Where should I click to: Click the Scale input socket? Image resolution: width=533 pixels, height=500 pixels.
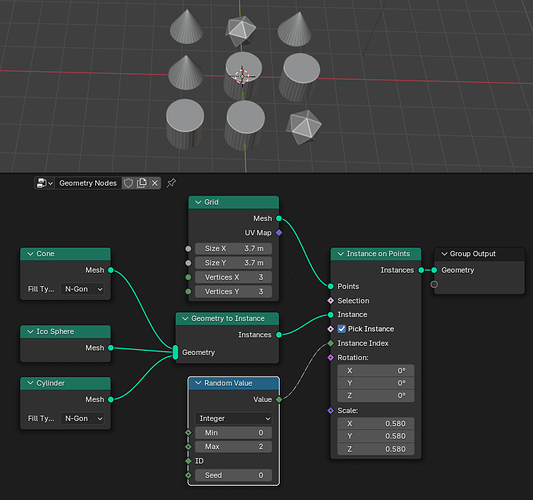click(x=330, y=411)
